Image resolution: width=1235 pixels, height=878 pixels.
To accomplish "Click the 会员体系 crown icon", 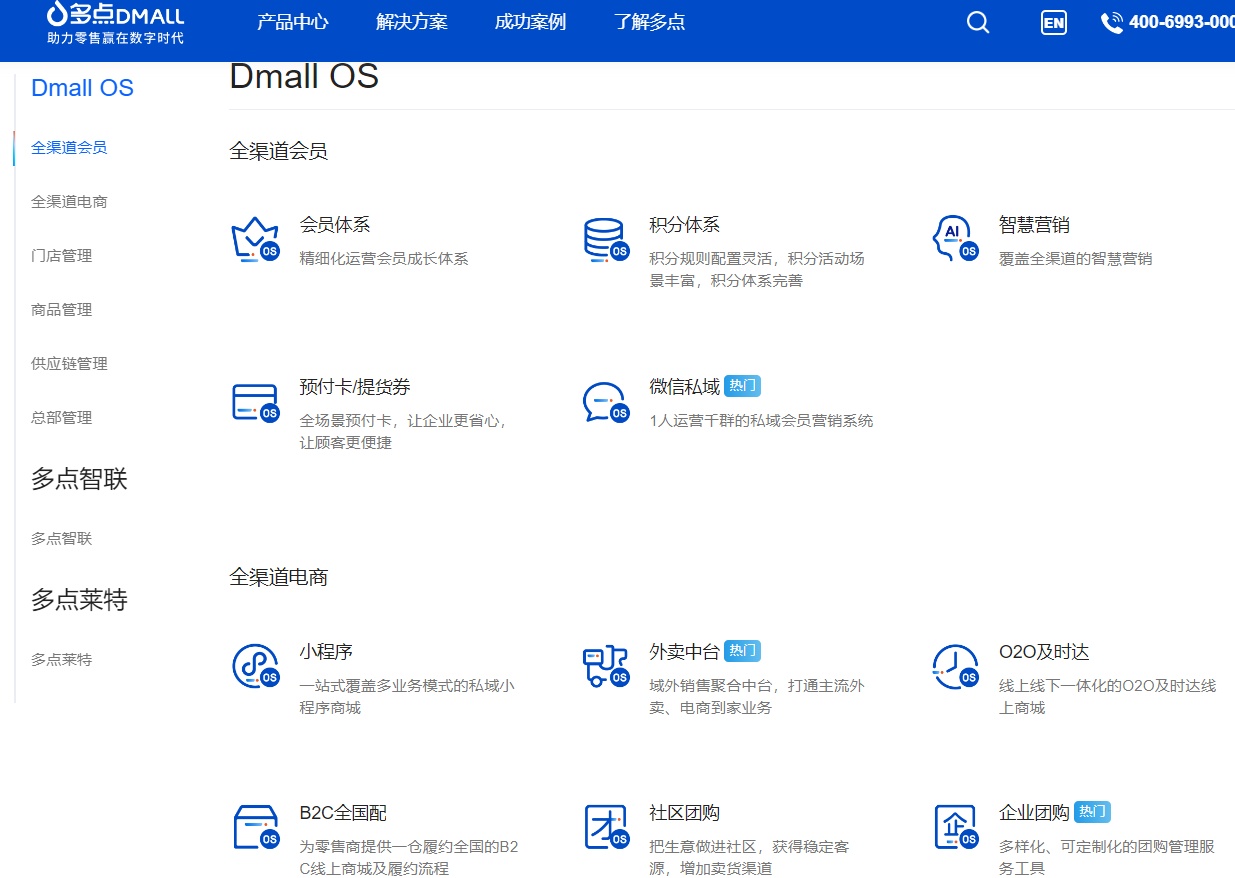I will coord(255,240).
